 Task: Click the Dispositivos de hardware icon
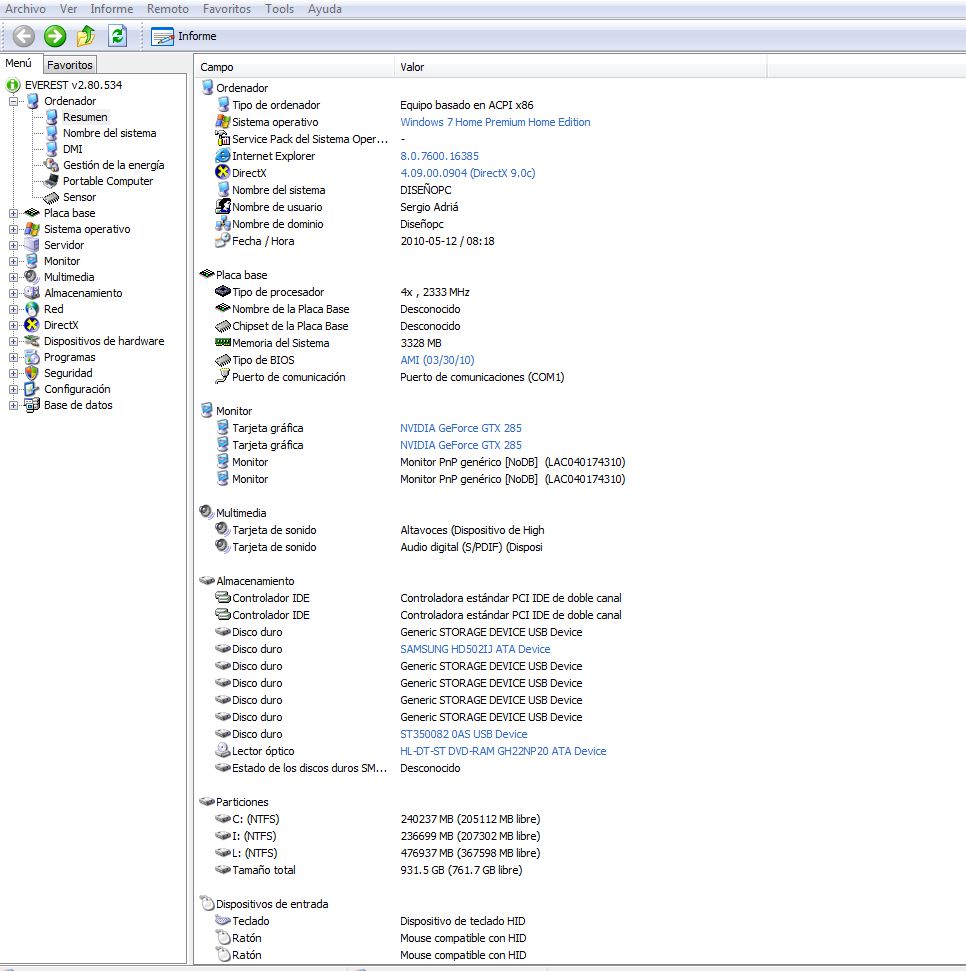[x=32, y=341]
